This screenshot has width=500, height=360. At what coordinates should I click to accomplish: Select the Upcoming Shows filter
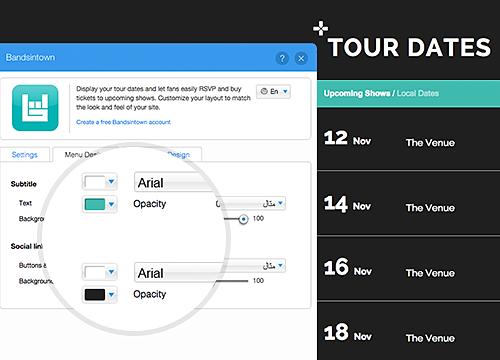(357, 93)
